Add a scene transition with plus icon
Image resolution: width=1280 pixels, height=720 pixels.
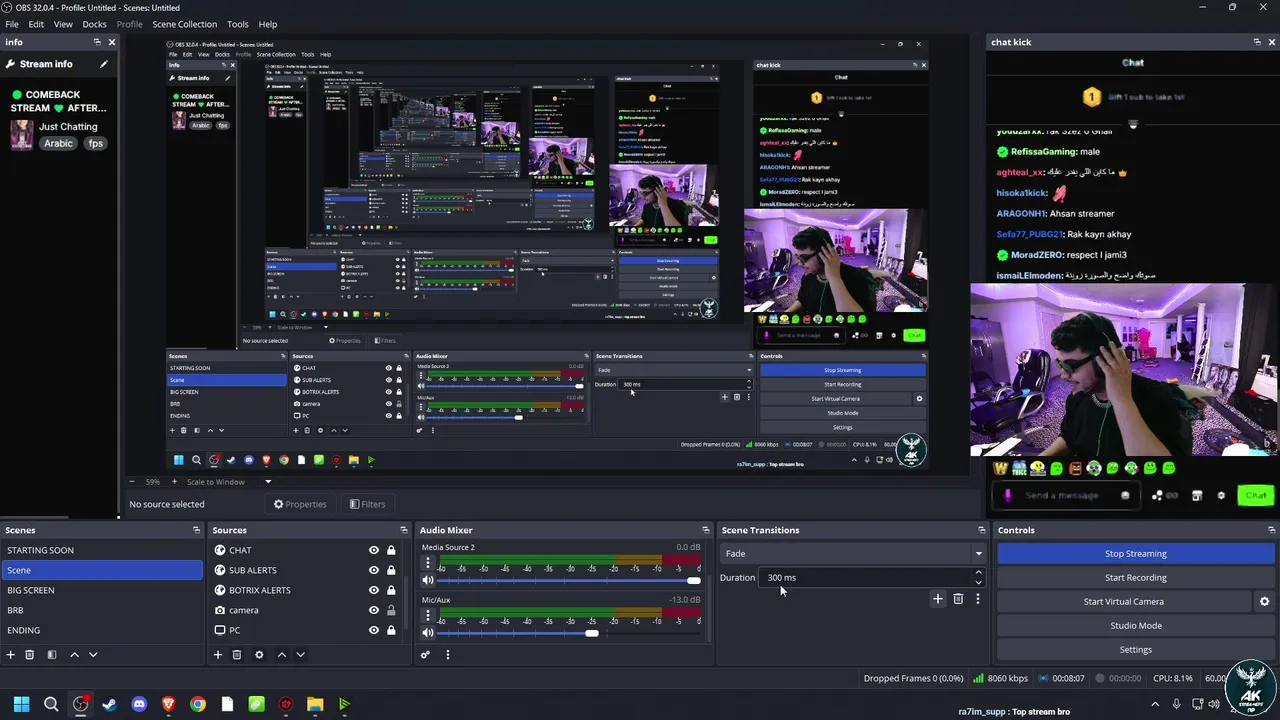coord(937,599)
